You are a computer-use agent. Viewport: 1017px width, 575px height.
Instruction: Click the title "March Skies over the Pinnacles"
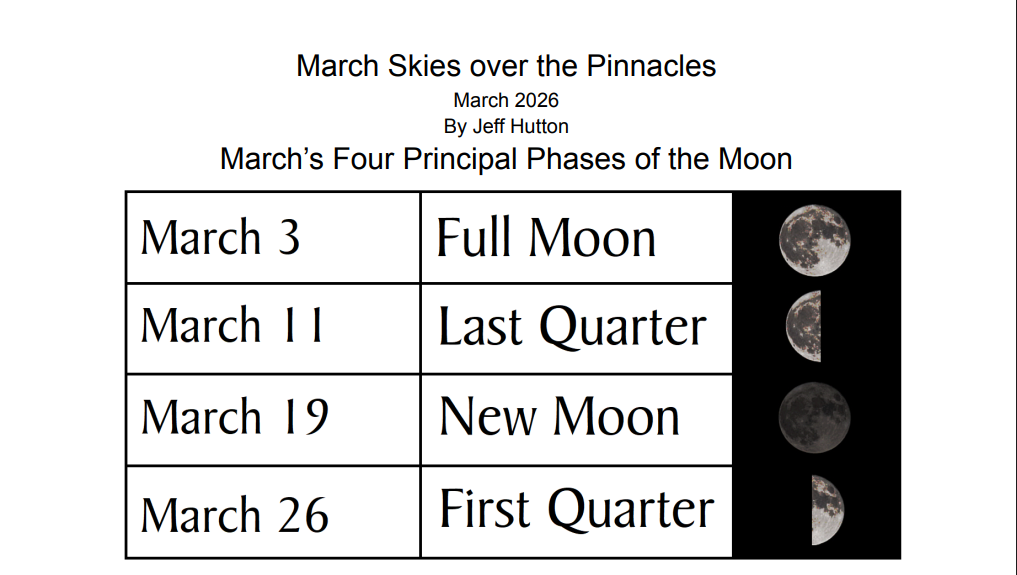506,66
